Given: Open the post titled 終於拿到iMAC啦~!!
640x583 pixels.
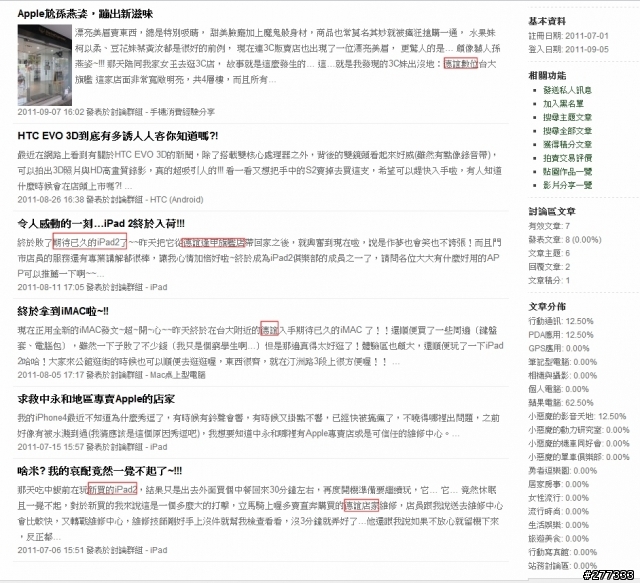Looking at the screenshot, I should [x=63, y=312].
